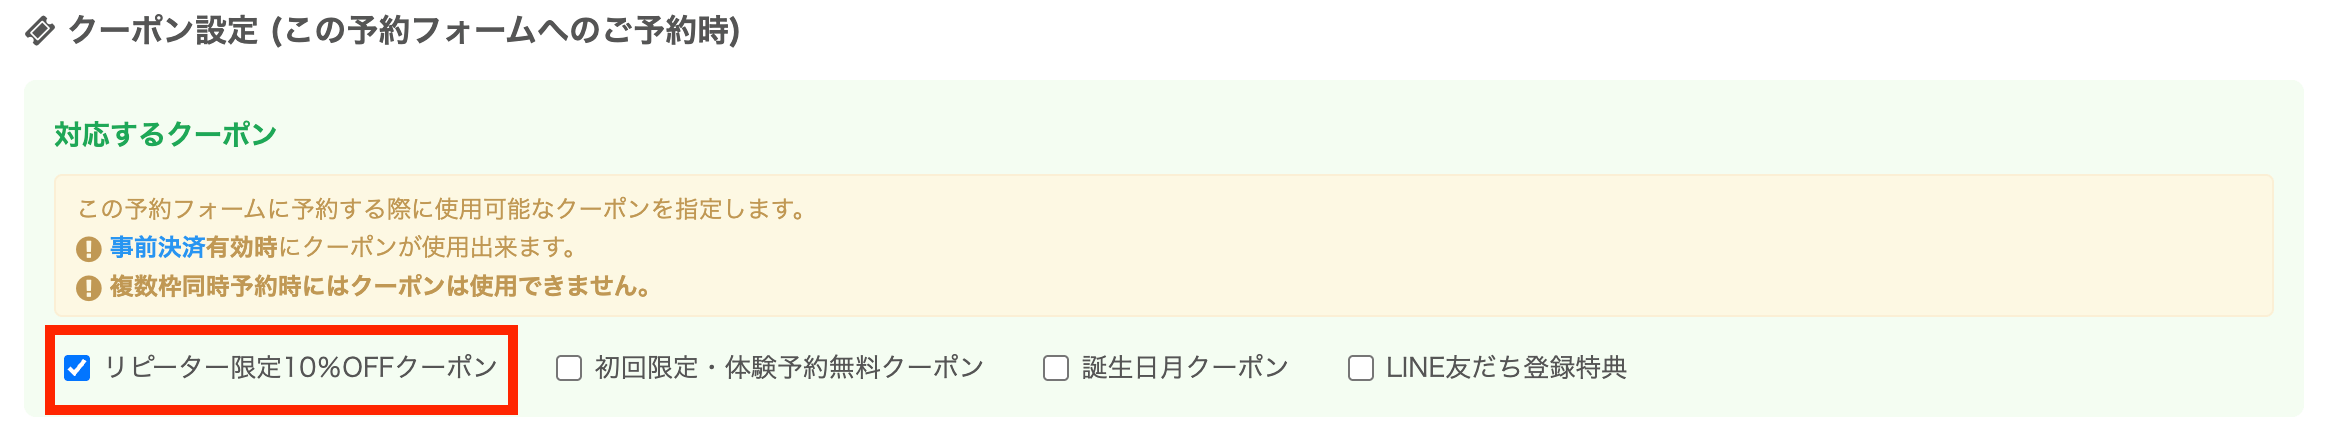Uncheck the リピーター限定10%OFFクーポン checkbox

[x=77, y=368]
